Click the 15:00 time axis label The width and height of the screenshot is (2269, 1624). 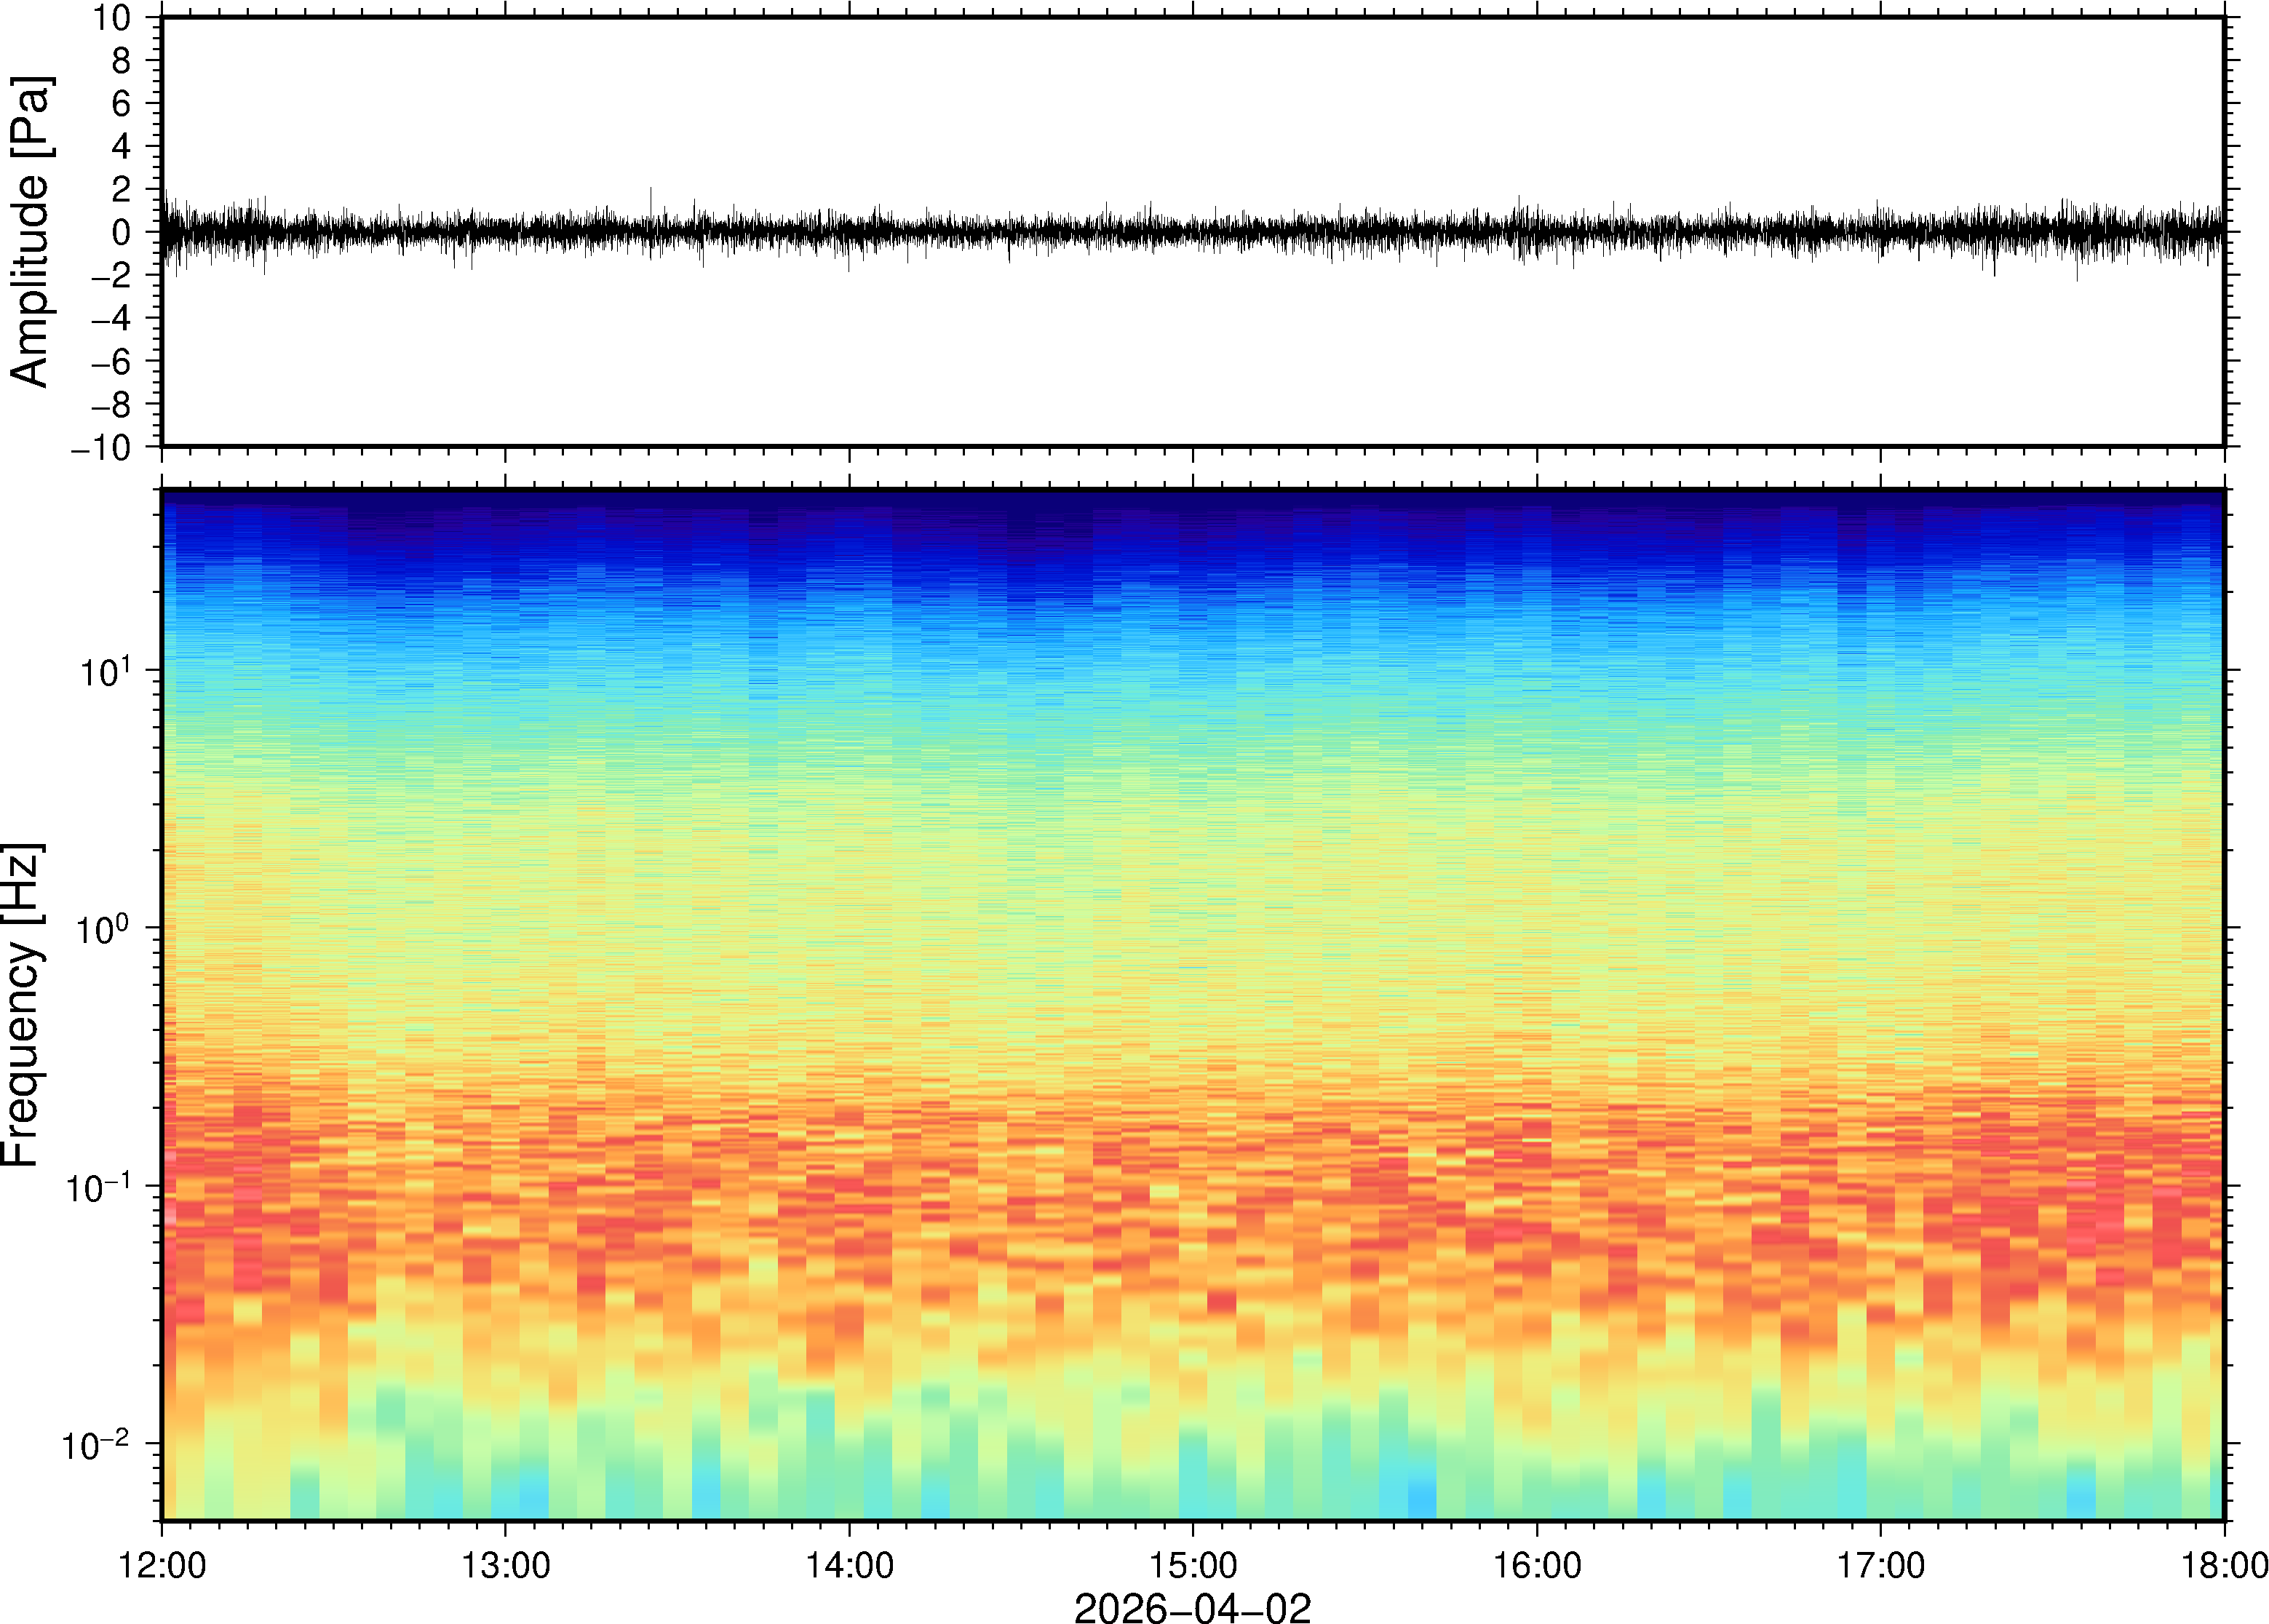pyautogui.click(x=1192, y=1565)
